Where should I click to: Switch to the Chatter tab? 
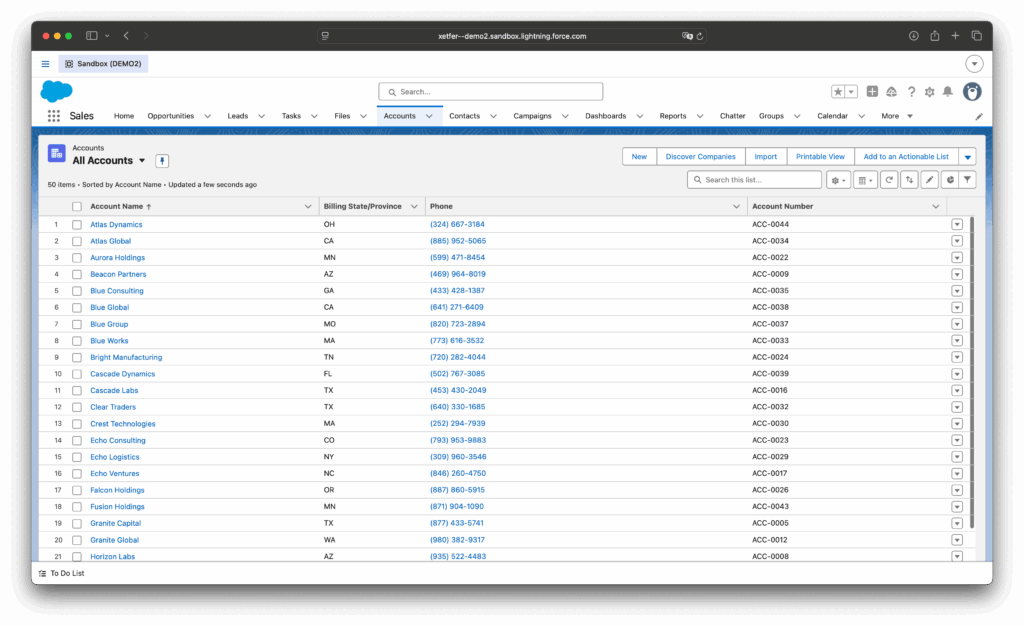click(732, 116)
